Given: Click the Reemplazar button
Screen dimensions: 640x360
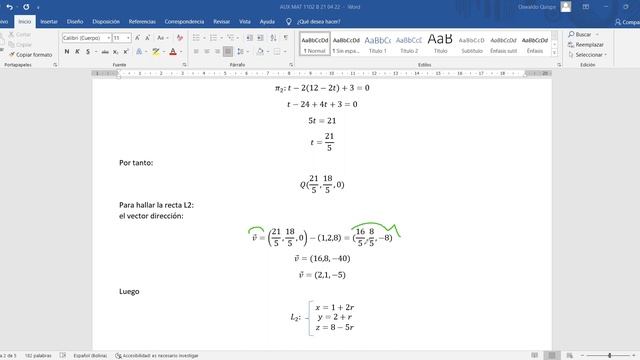Looking at the screenshot, I should (x=586, y=44).
